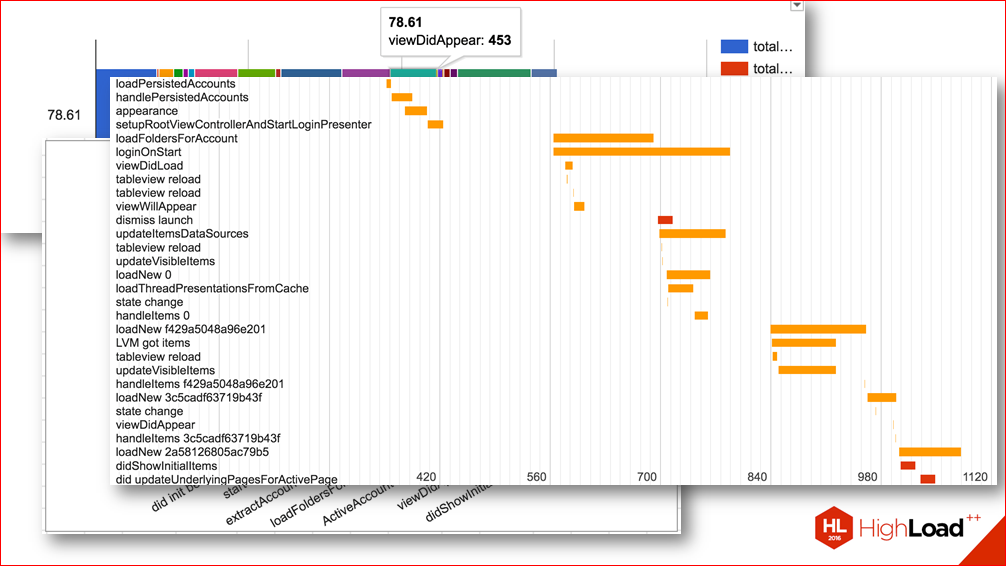Open the dropdown arrow above the chart legend
The image size is (1006, 566).
point(797,5)
